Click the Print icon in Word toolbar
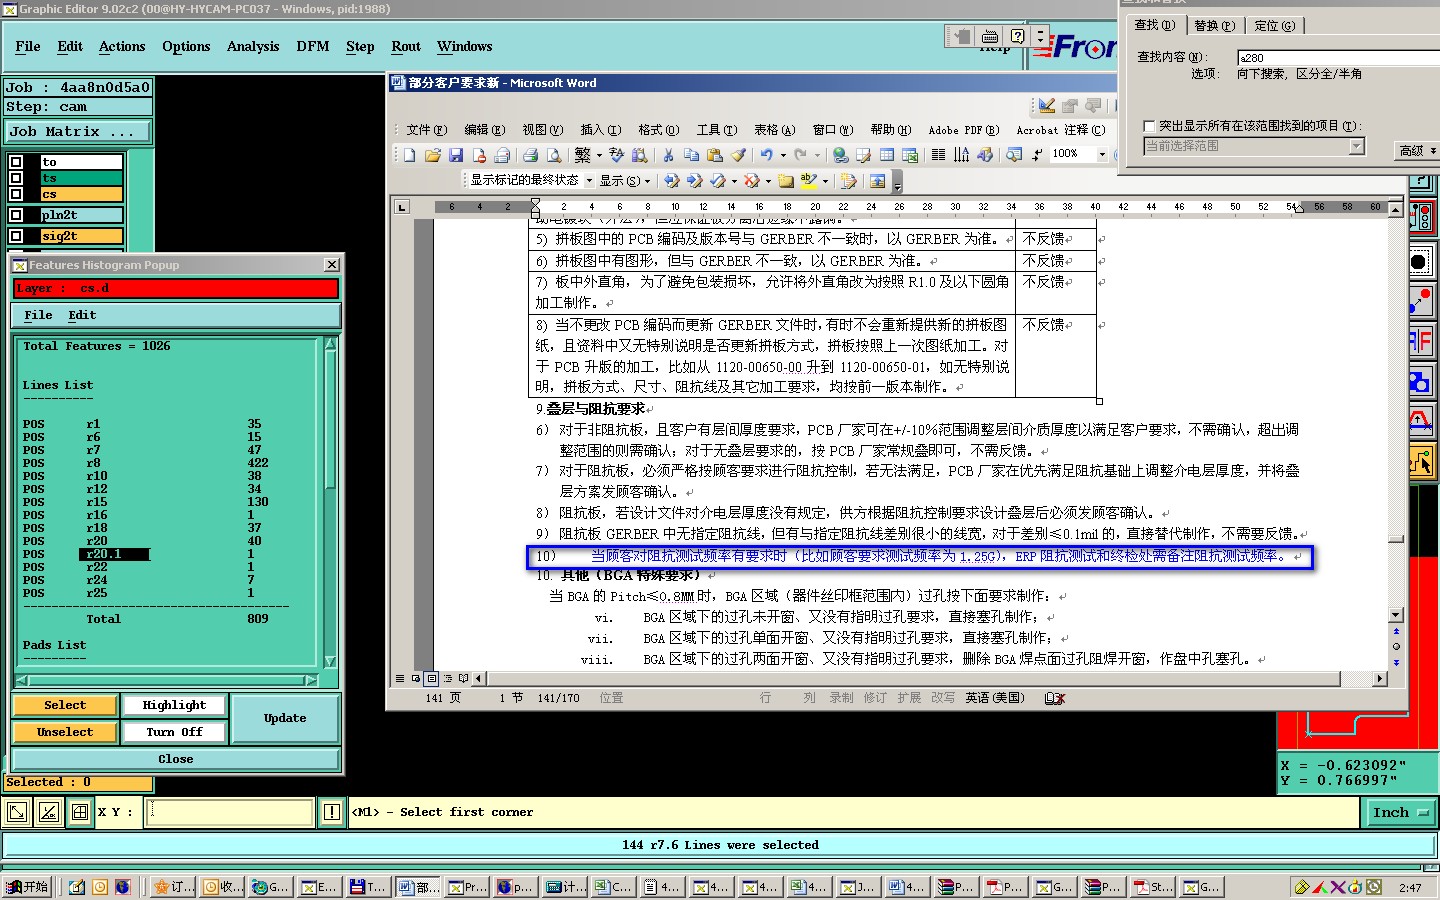1440x900 pixels. point(530,155)
